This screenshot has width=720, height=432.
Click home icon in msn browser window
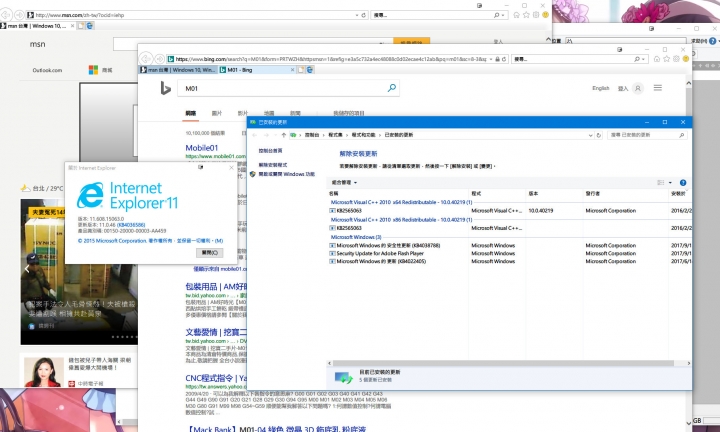coord(516,15)
